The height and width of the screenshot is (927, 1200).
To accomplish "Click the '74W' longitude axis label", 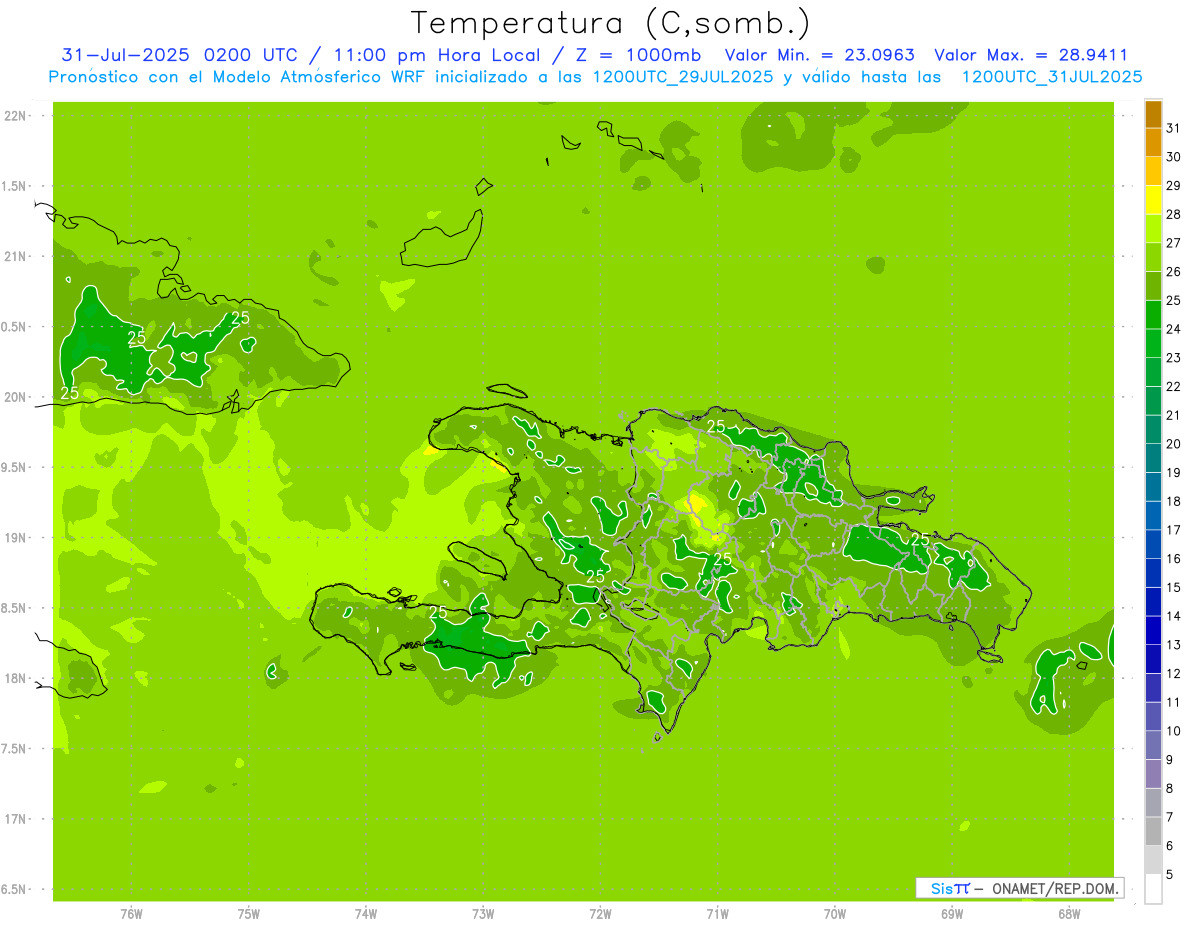I will [366, 914].
